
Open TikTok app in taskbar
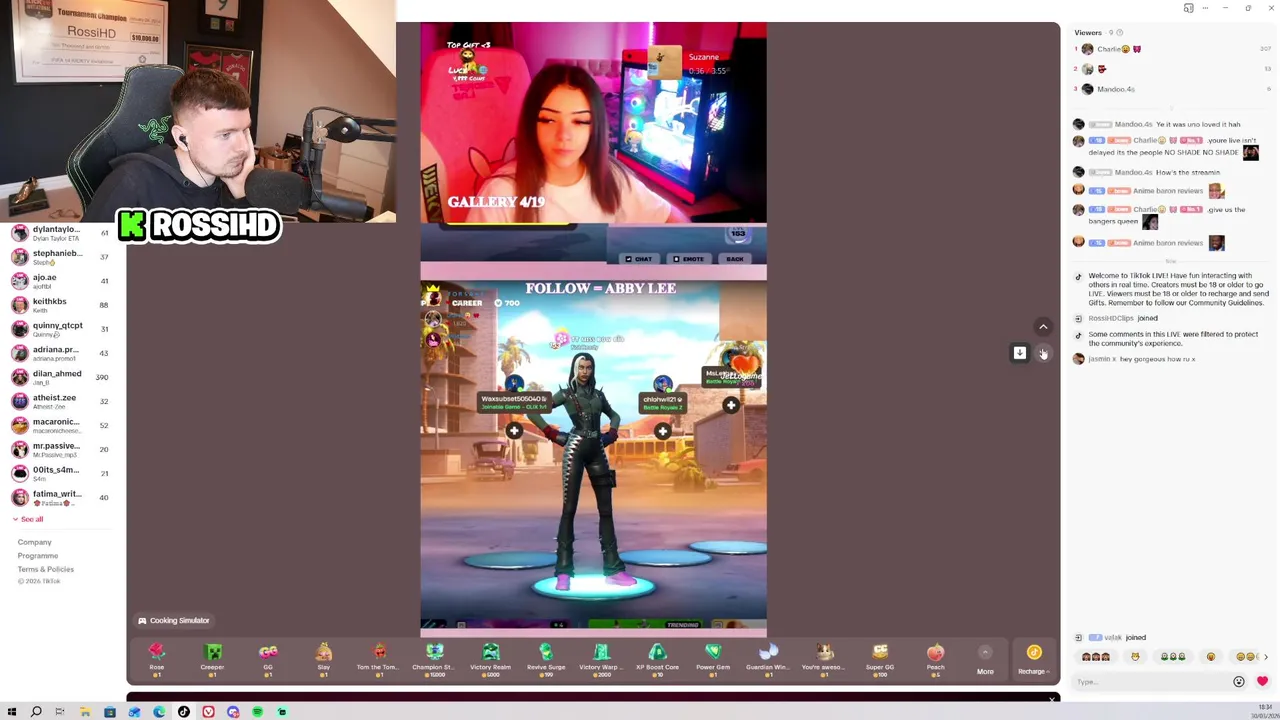184,712
